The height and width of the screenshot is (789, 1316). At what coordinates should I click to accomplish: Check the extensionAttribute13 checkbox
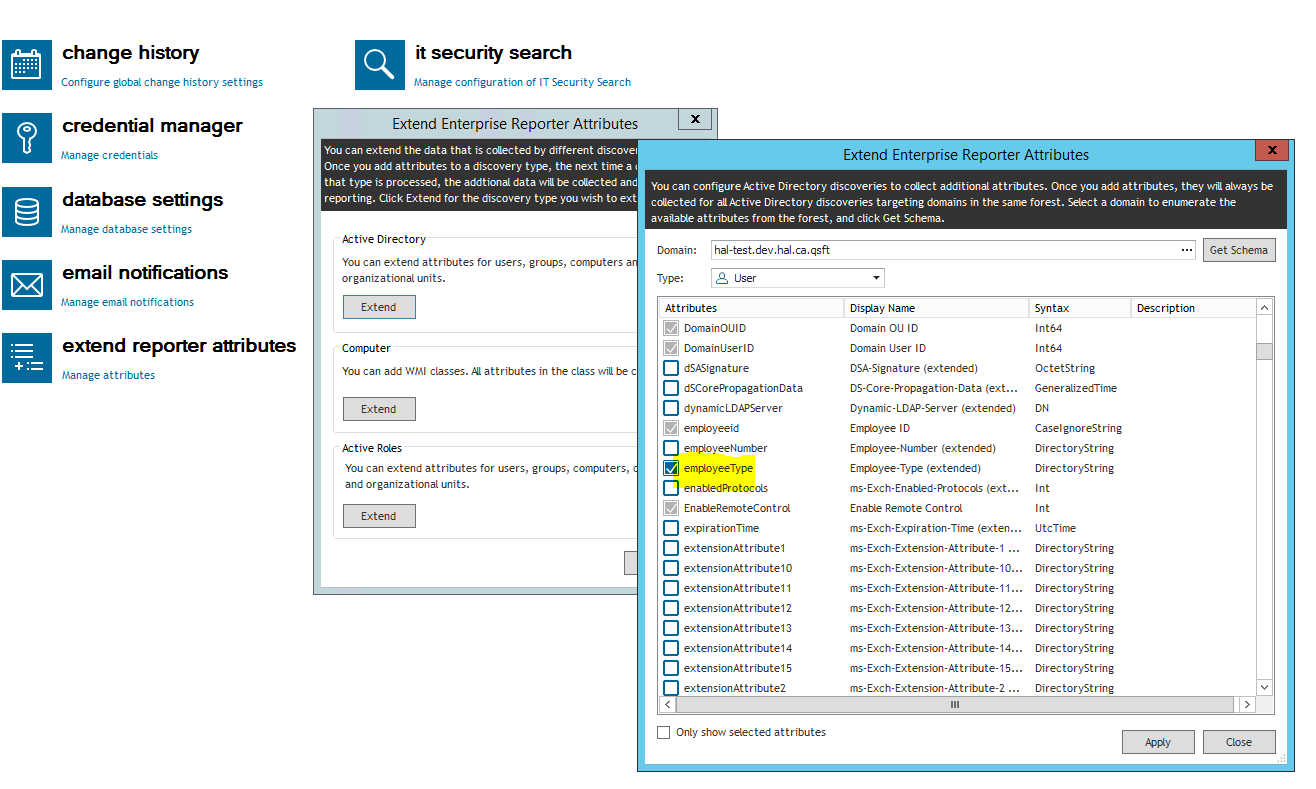671,628
